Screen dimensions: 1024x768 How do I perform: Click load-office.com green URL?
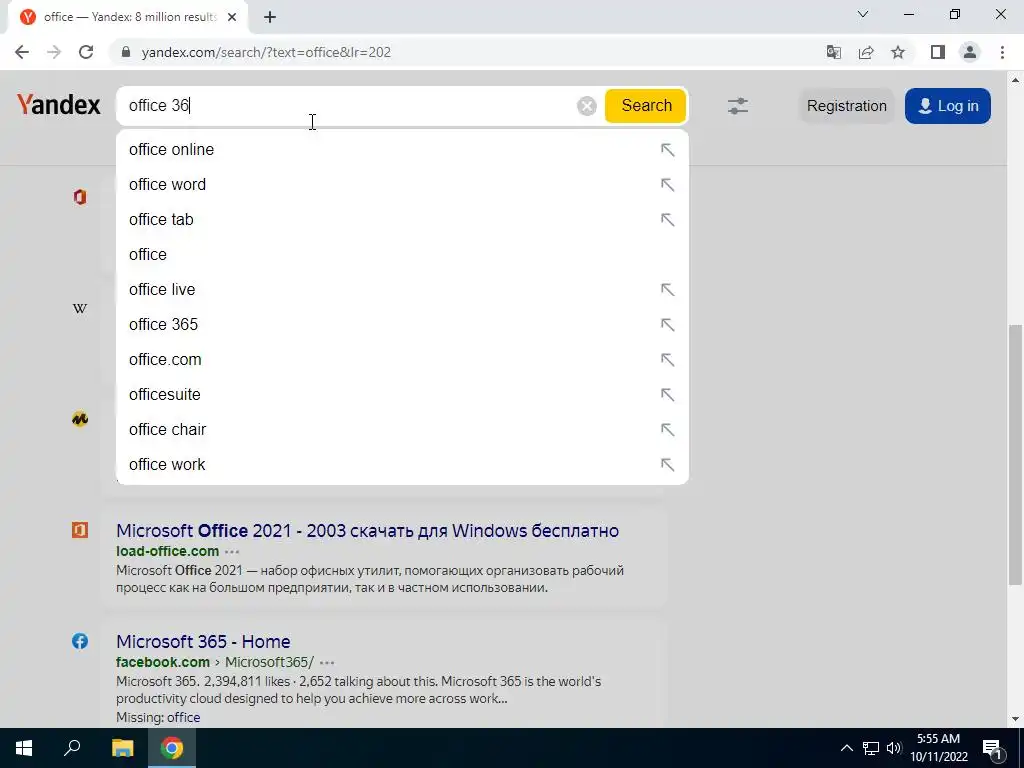(167, 551)
